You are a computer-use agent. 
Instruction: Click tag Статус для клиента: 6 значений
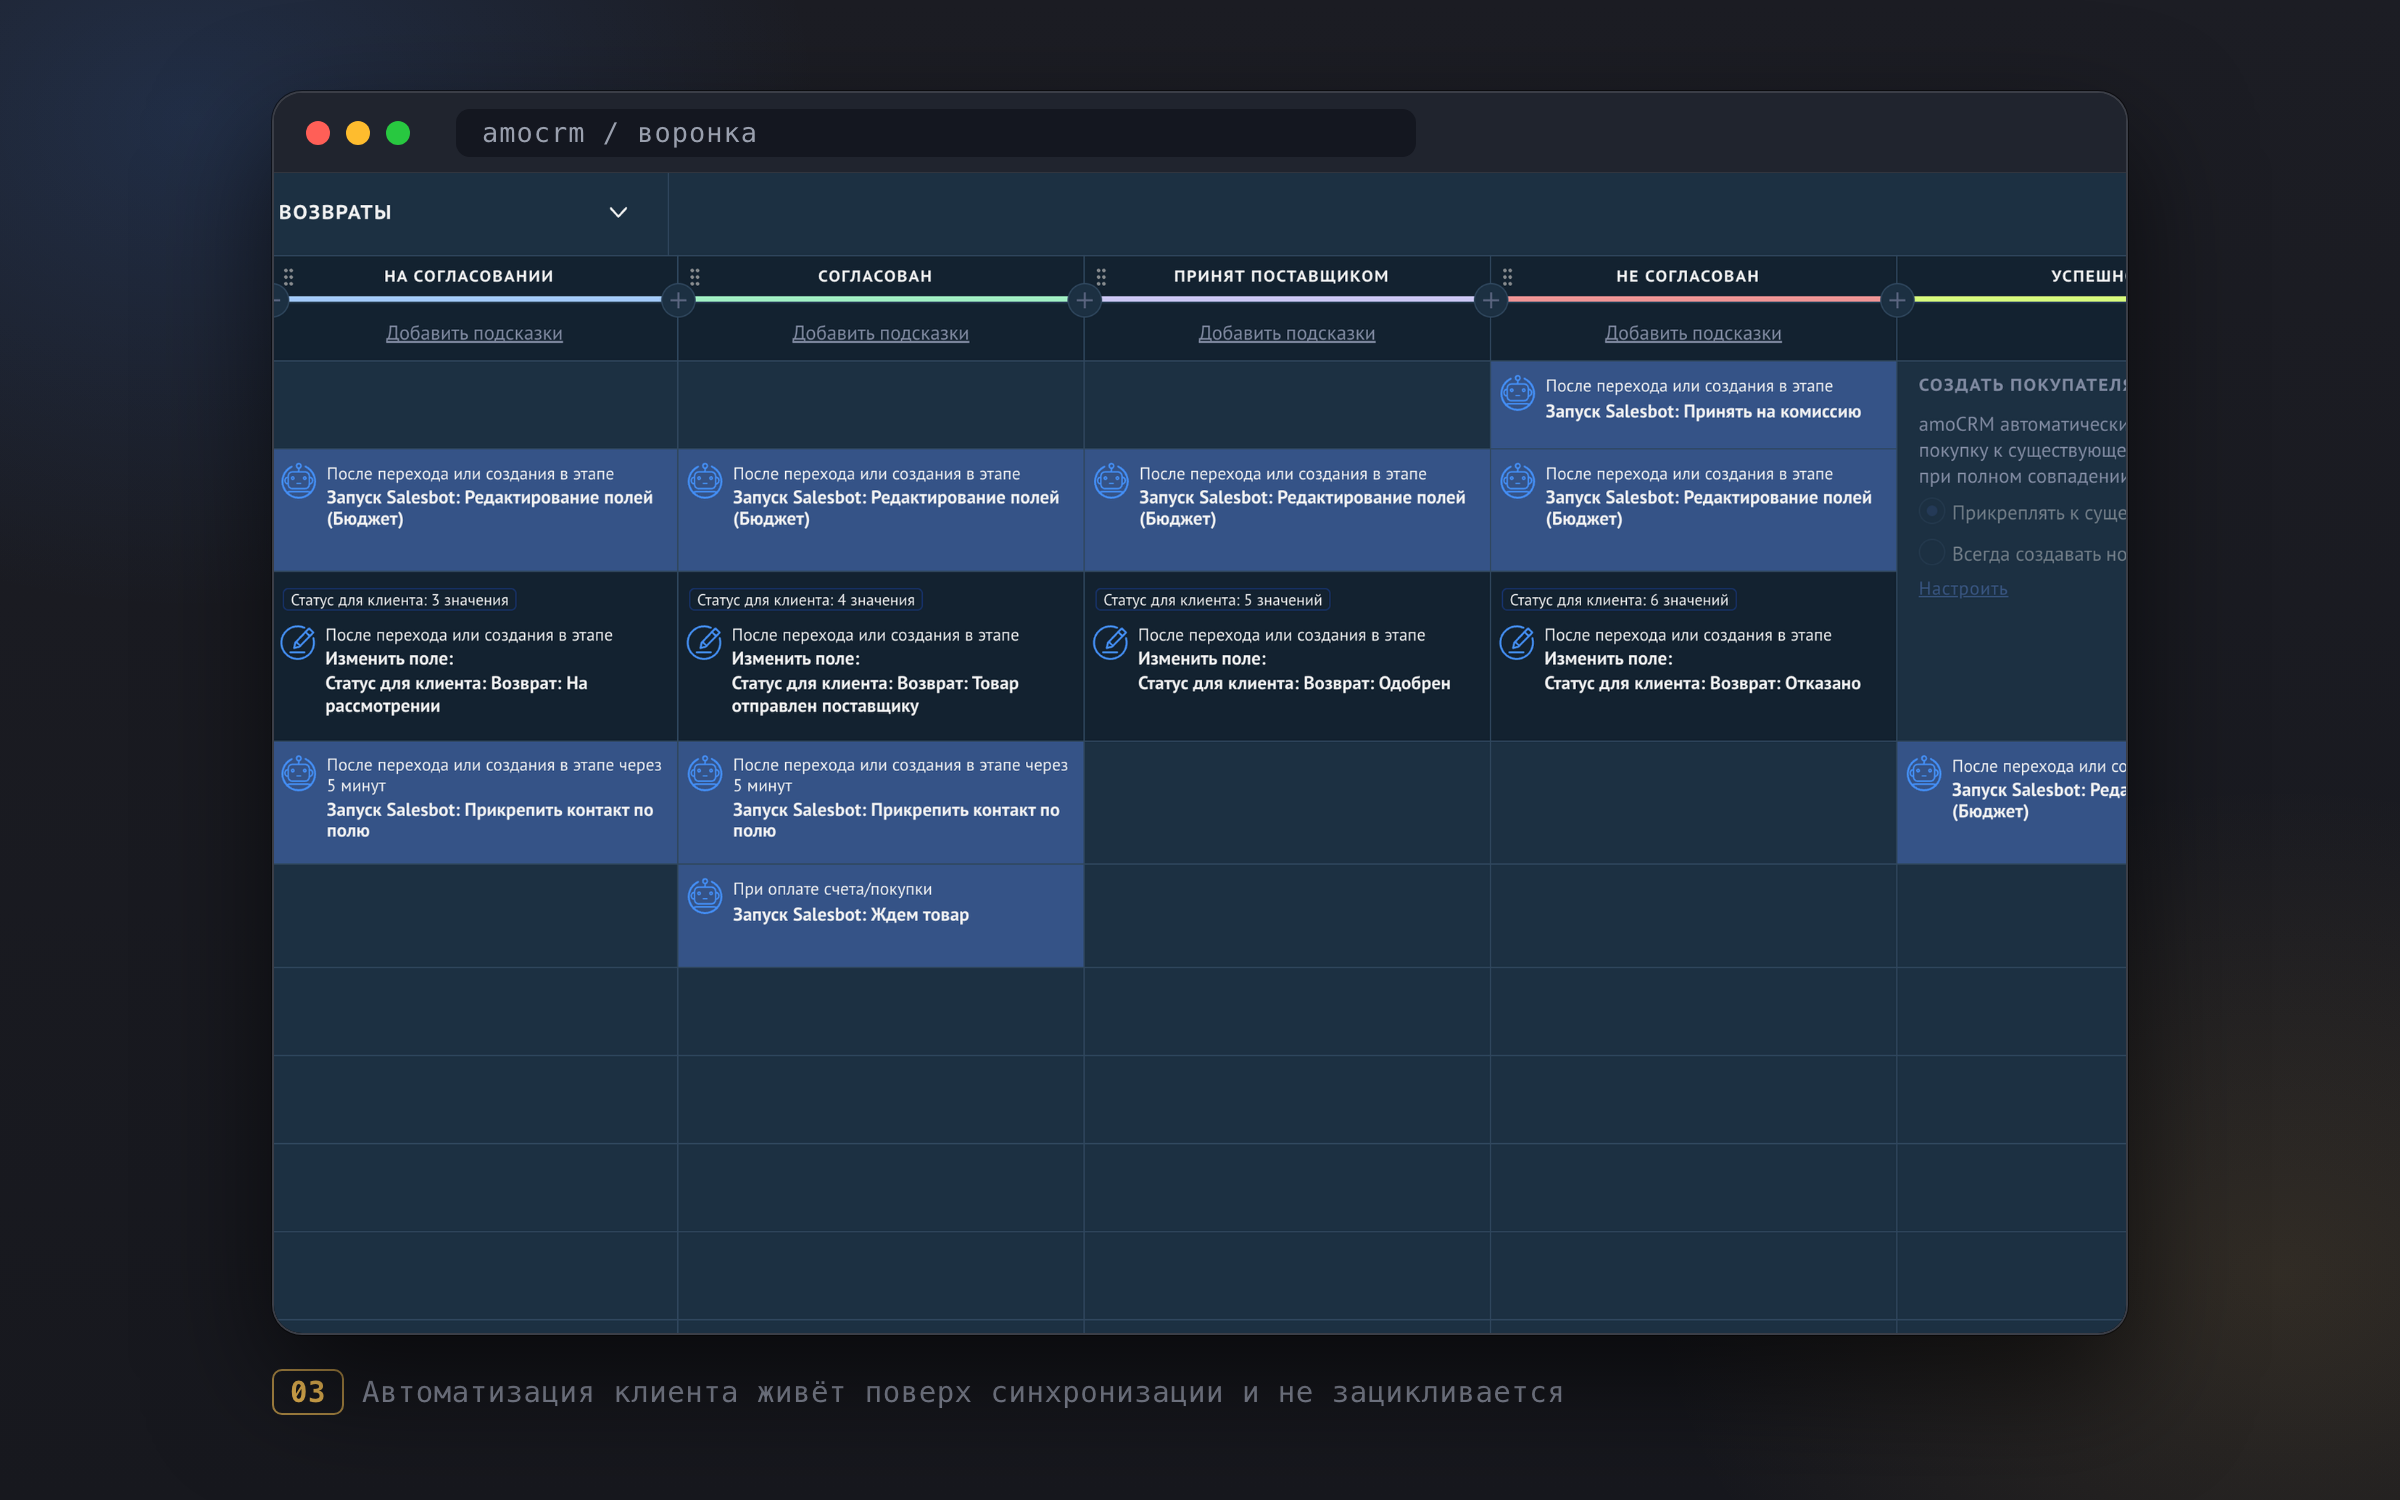(1618, 600)
